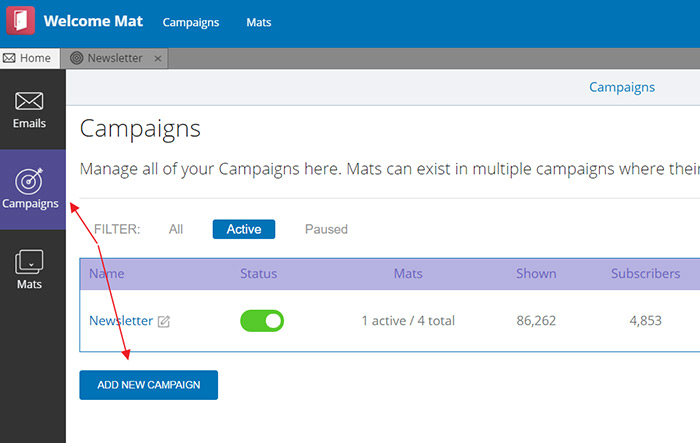Select the Campaigns target icon in sidebar
Screen dimensions: 700x443
tap(29, 181)
